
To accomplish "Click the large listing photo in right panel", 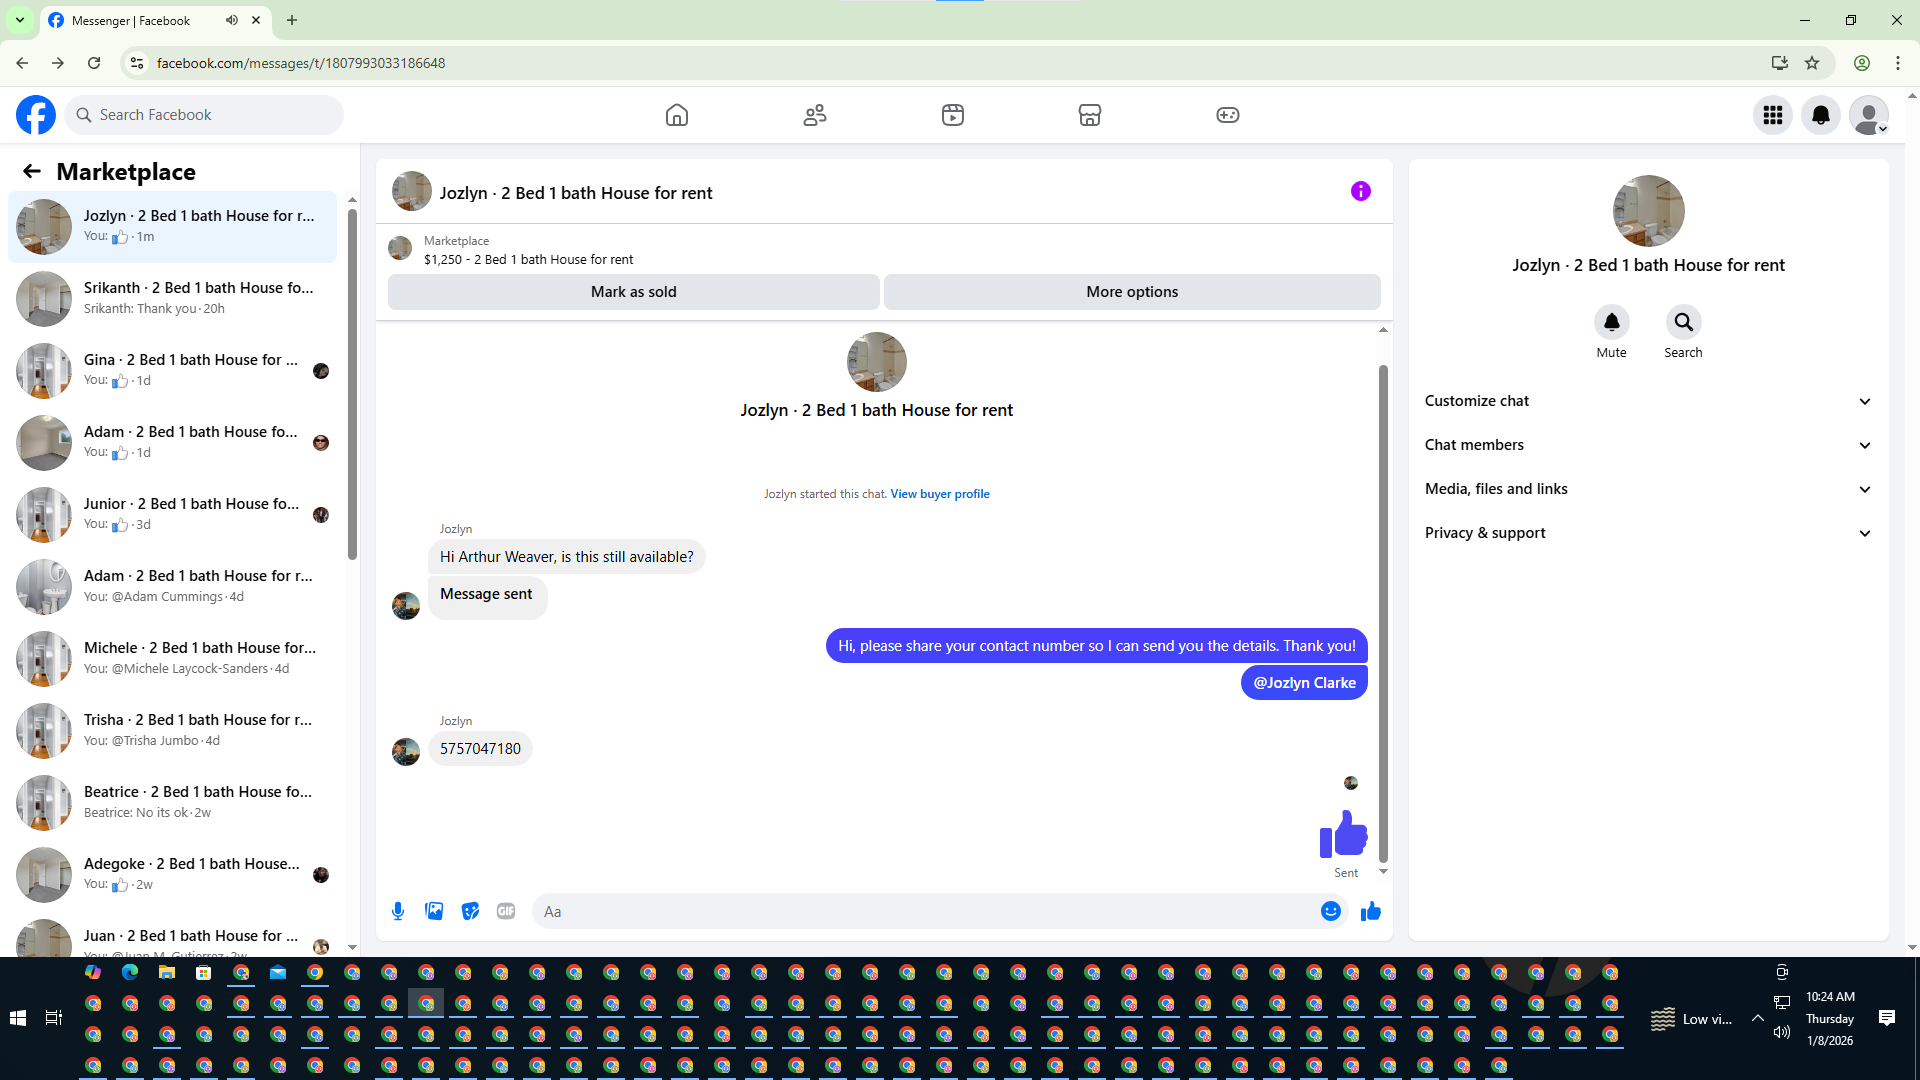I will (x=1649, y=211).
